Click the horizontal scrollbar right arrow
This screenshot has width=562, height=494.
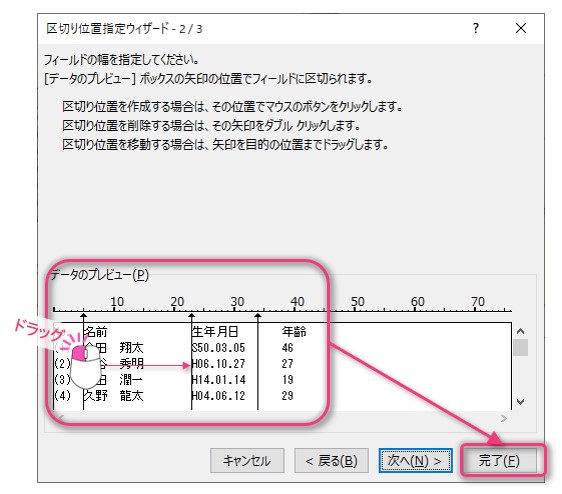pos(504,418)
